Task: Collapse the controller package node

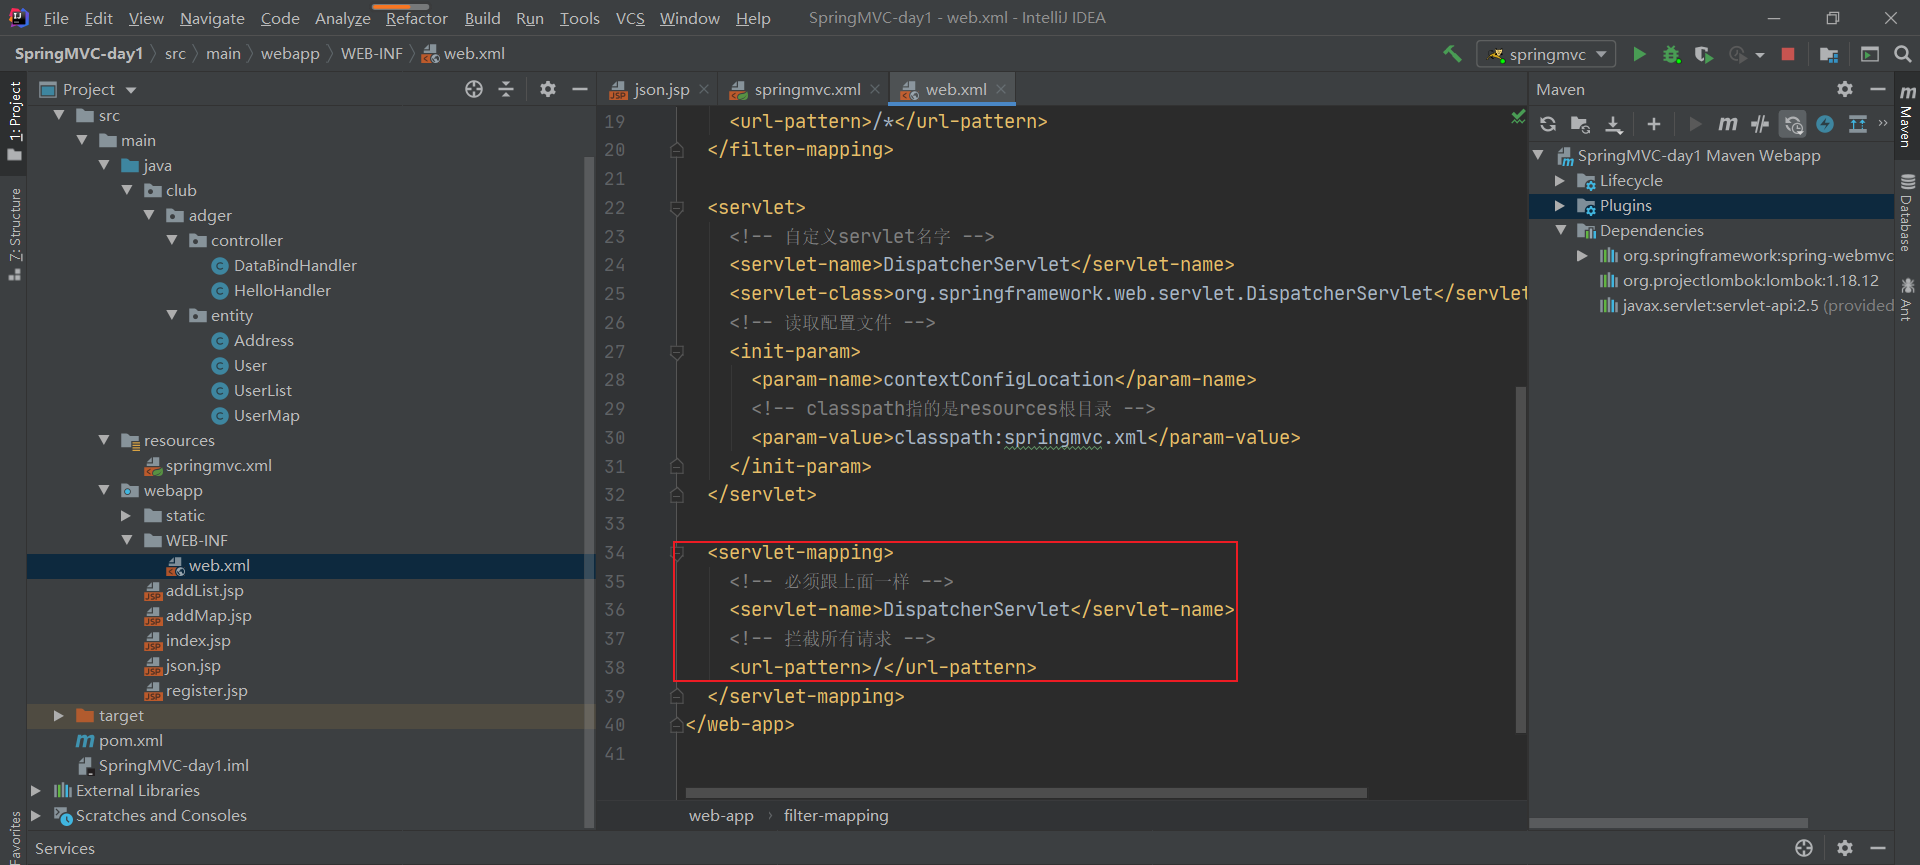Action: click(x=172, y=240)
